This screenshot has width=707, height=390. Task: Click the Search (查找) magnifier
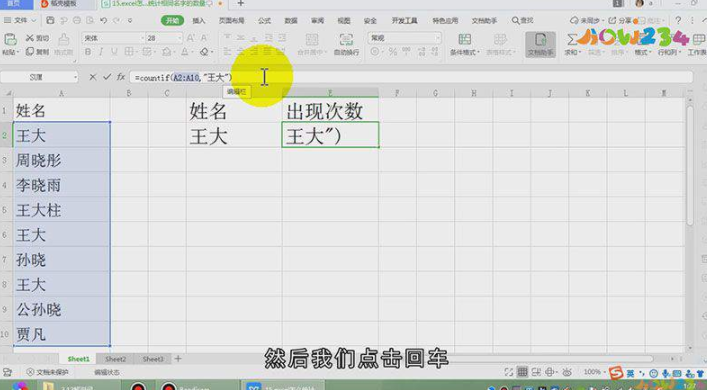point(522,21)
